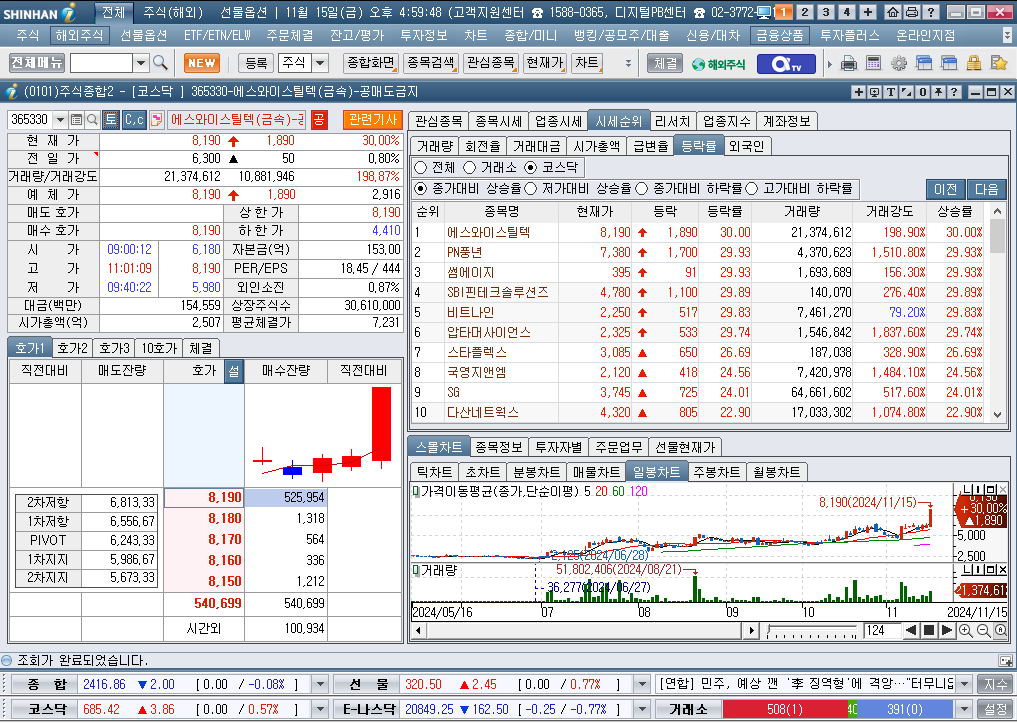Switch to the 호가2 tab
Screen dimensions: 1017x723
72,348
